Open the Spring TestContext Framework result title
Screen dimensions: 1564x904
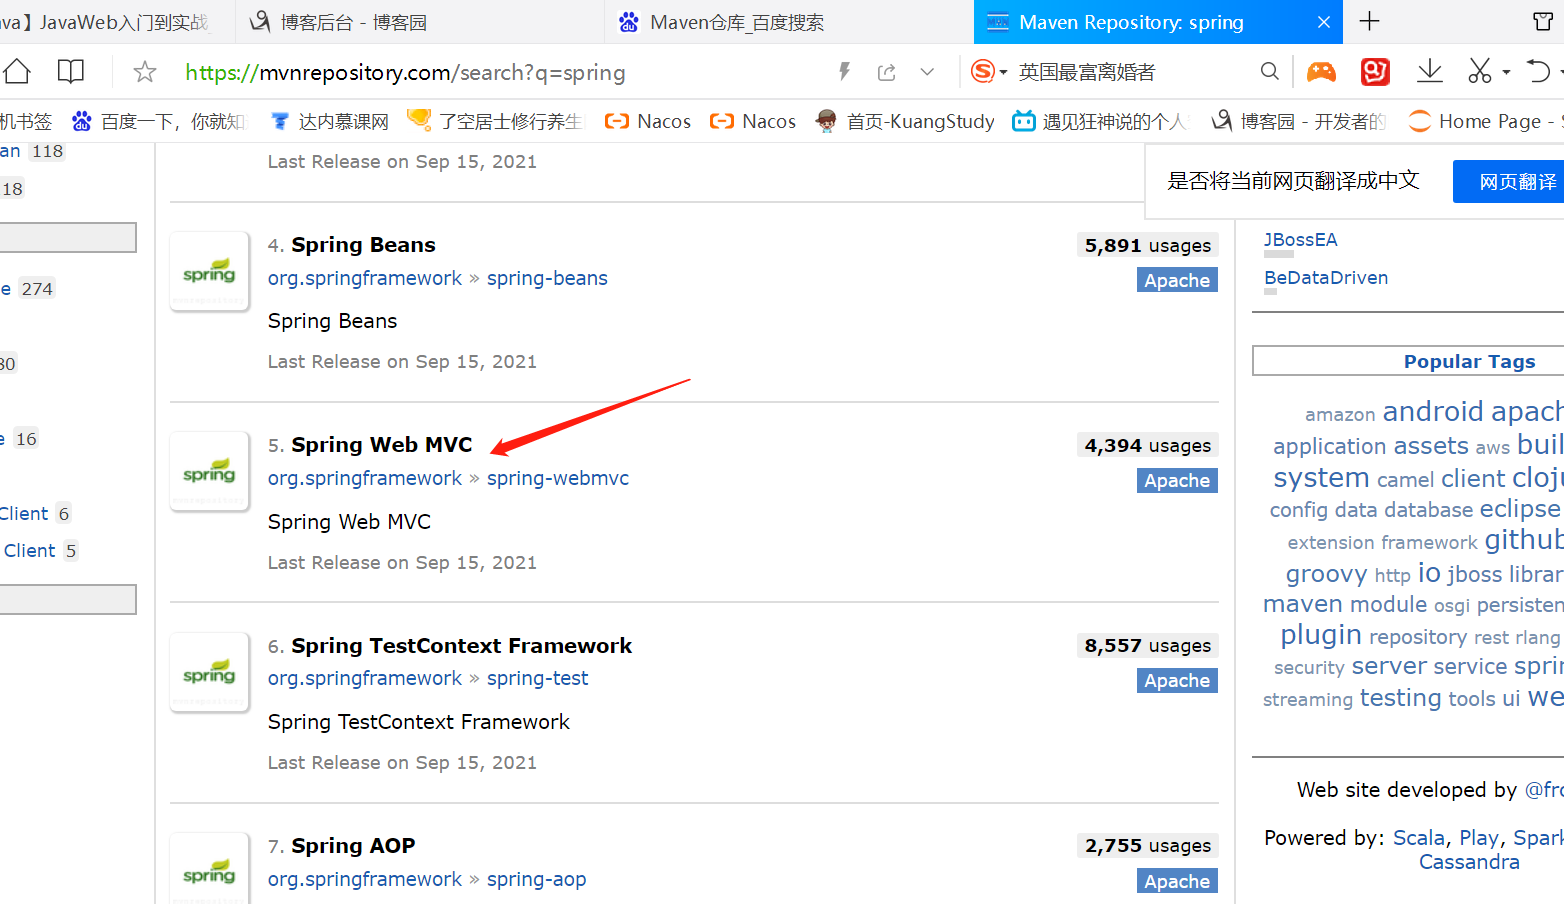(461, 646)
